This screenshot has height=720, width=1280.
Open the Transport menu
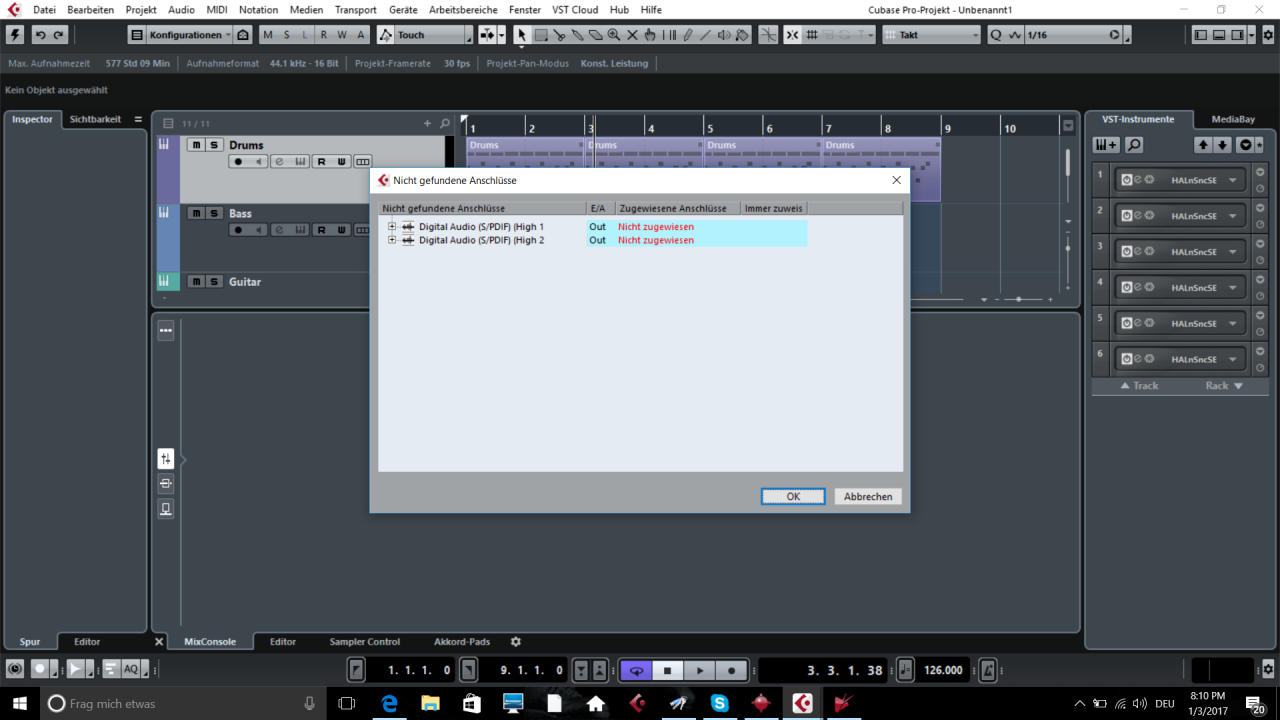(x=356, y=10)
